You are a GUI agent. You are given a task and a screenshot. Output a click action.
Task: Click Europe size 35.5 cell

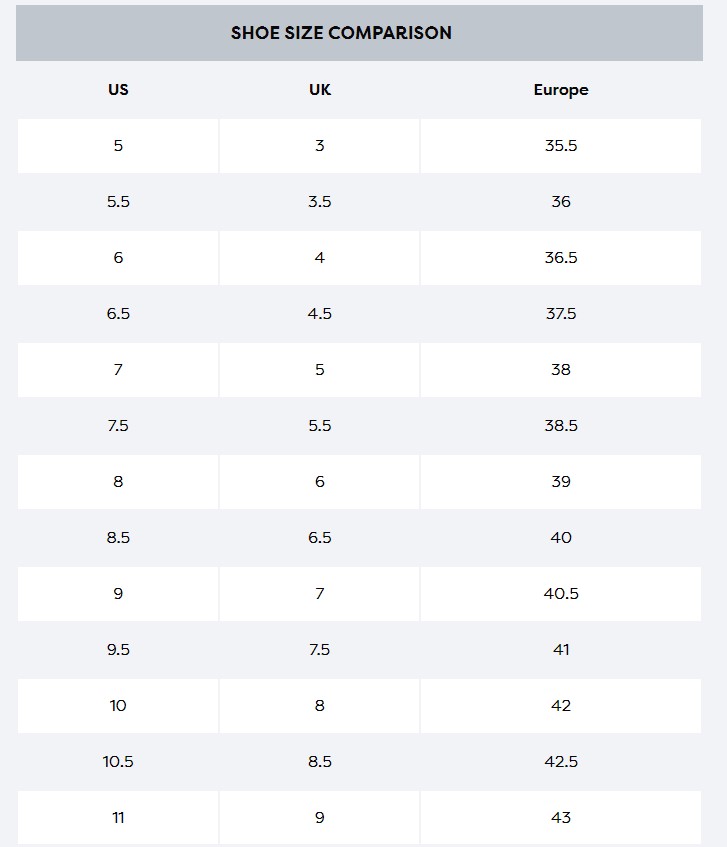pyautogui.click(x=561, y=145)
